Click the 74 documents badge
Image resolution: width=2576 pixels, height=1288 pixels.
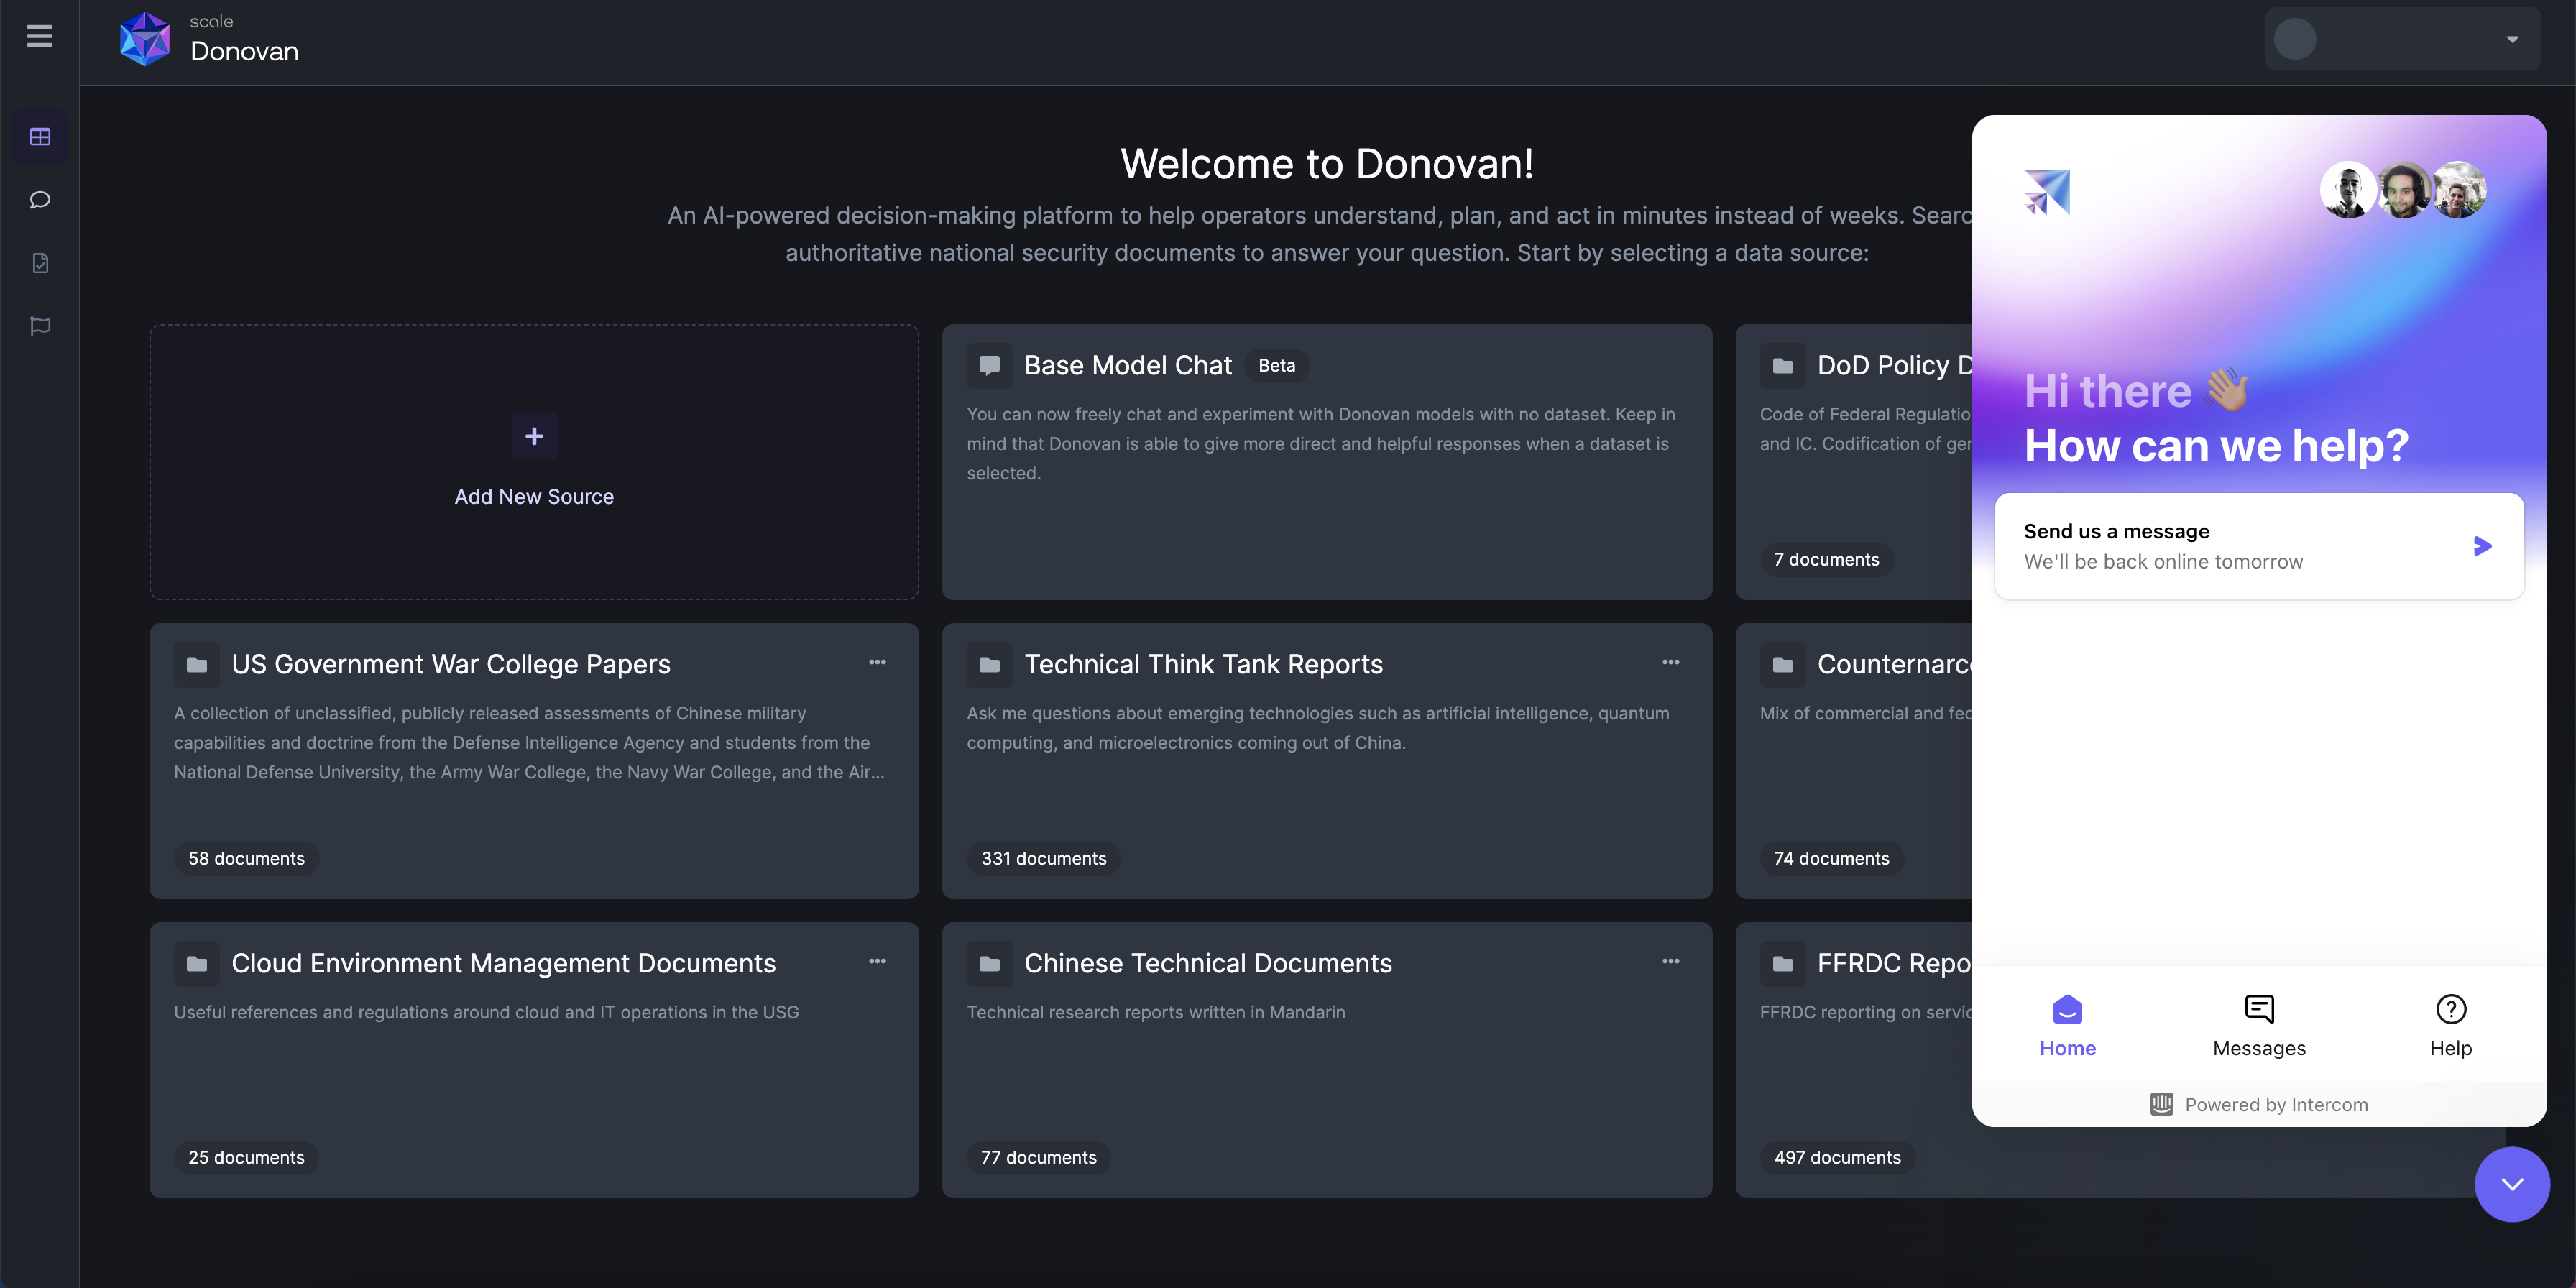[x=1831, y=859]
